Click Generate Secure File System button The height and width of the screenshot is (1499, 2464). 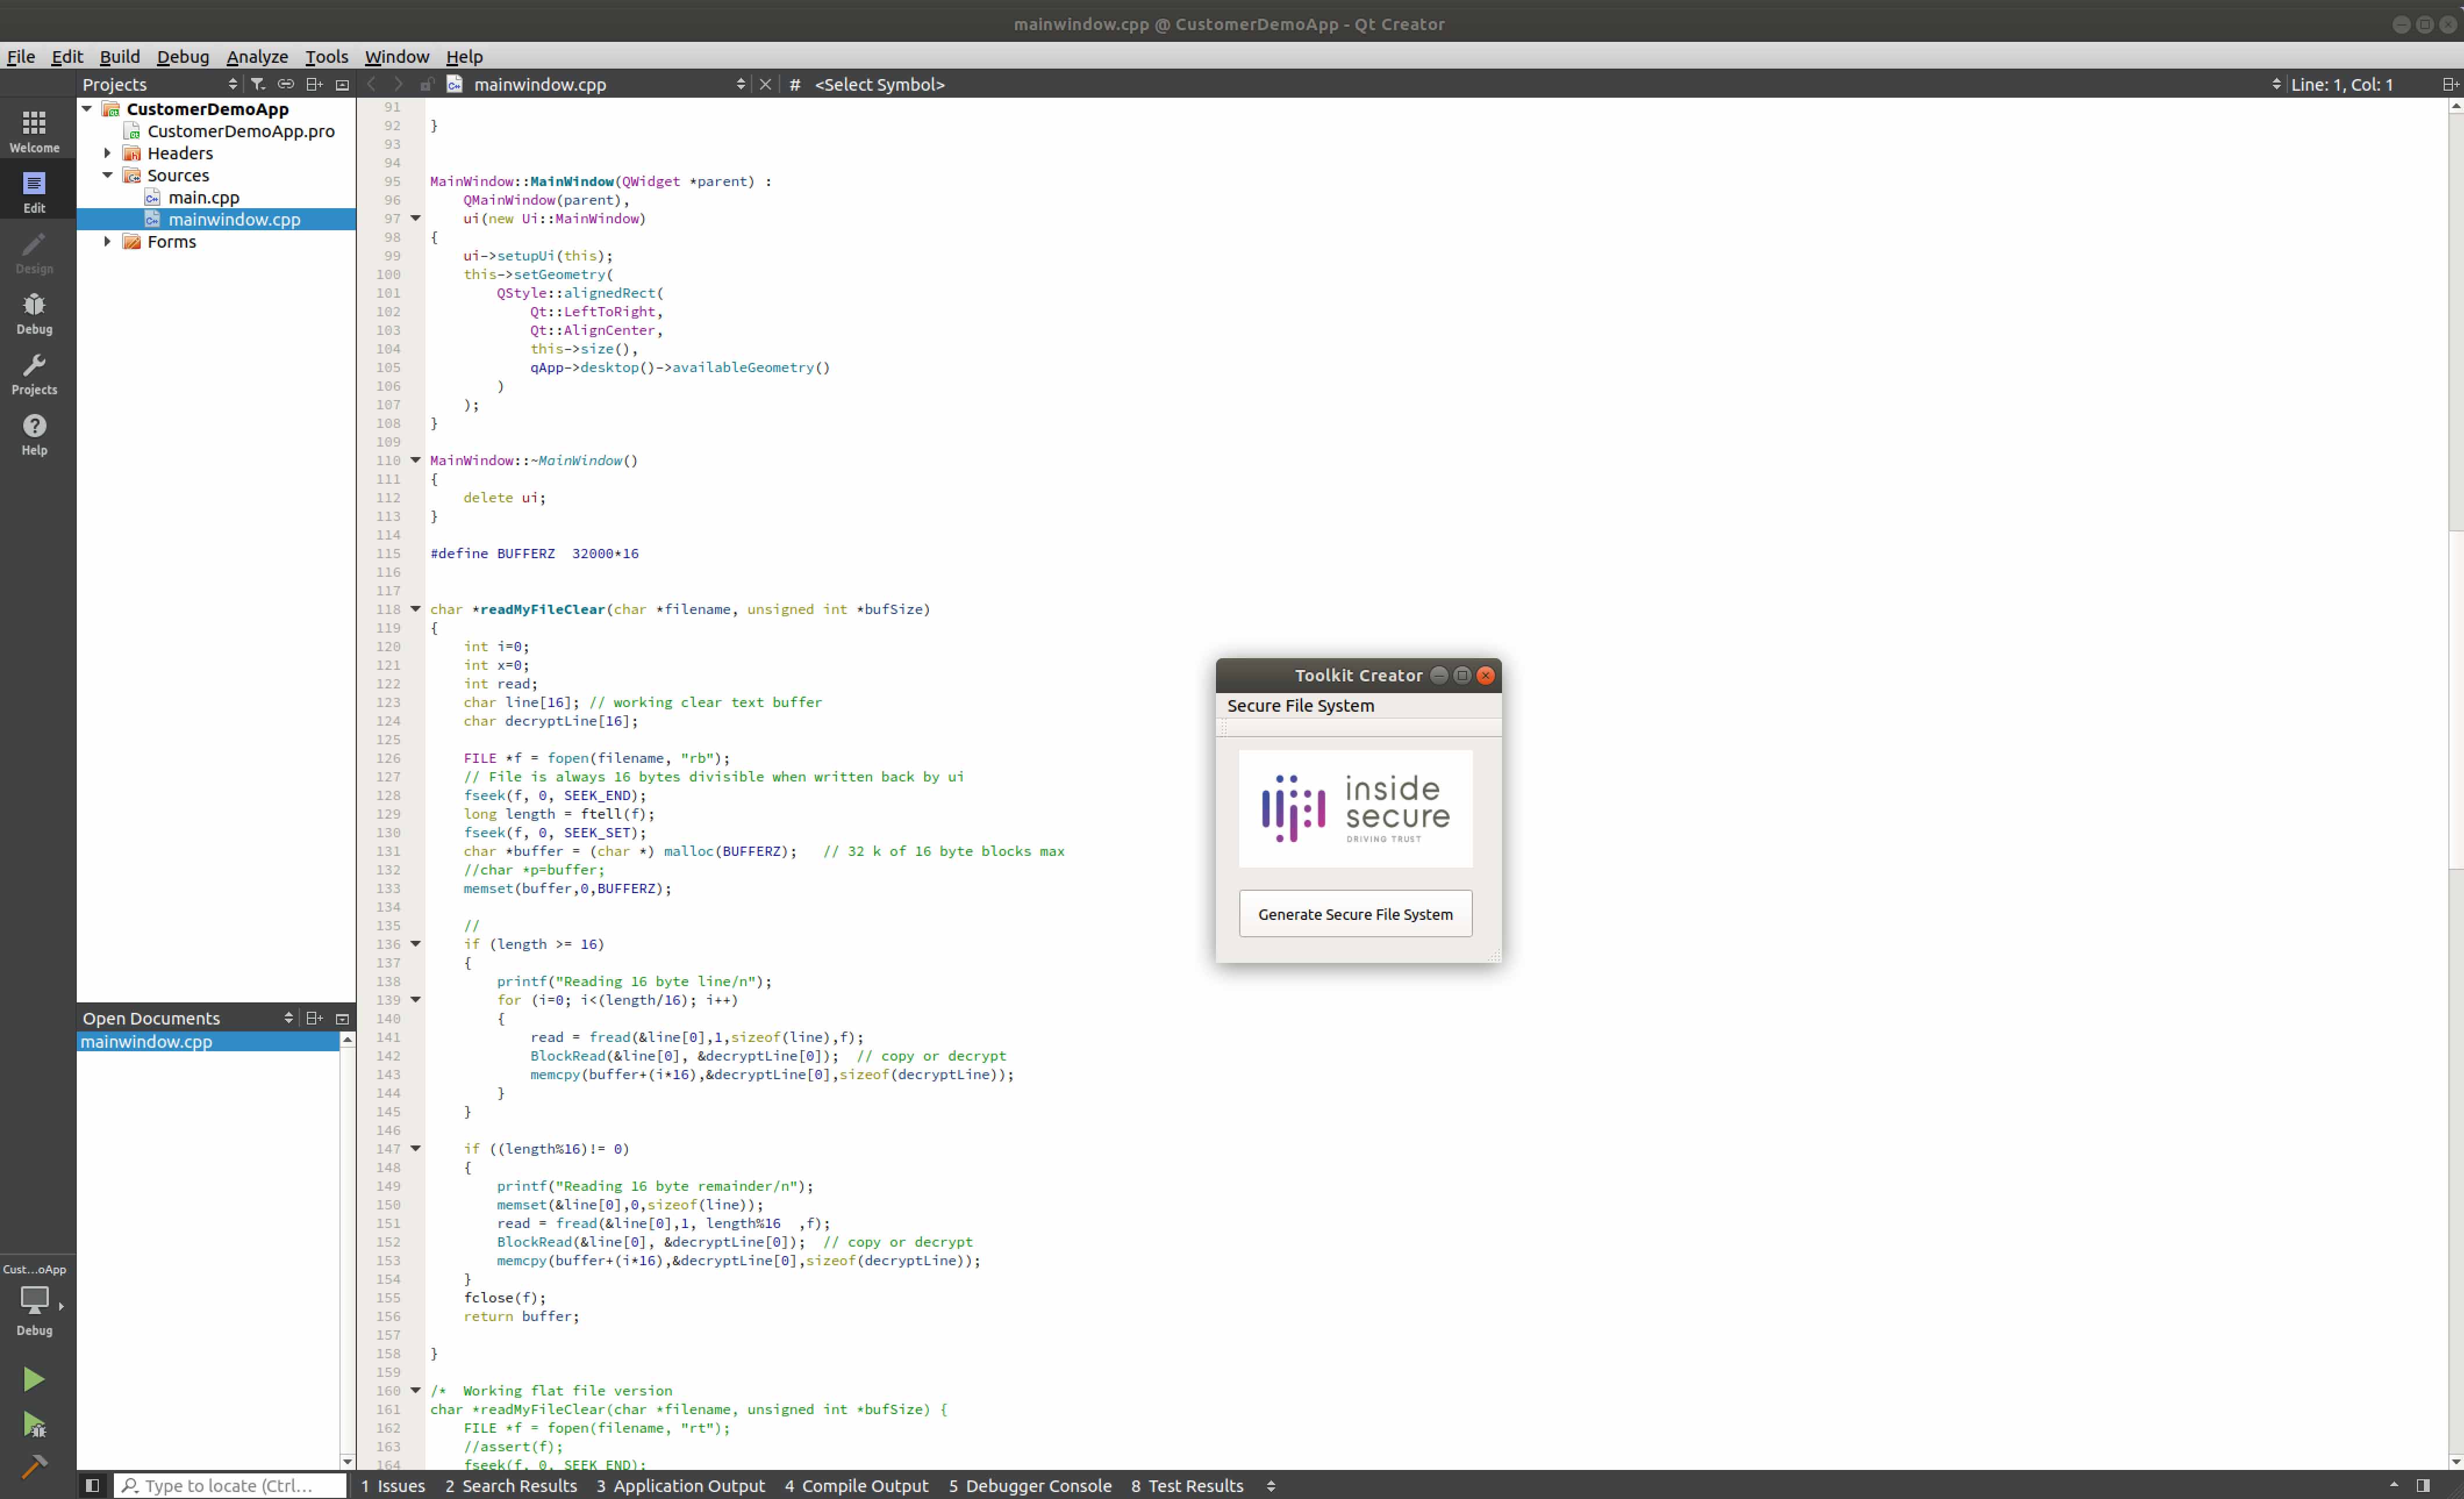(1355, 913)
